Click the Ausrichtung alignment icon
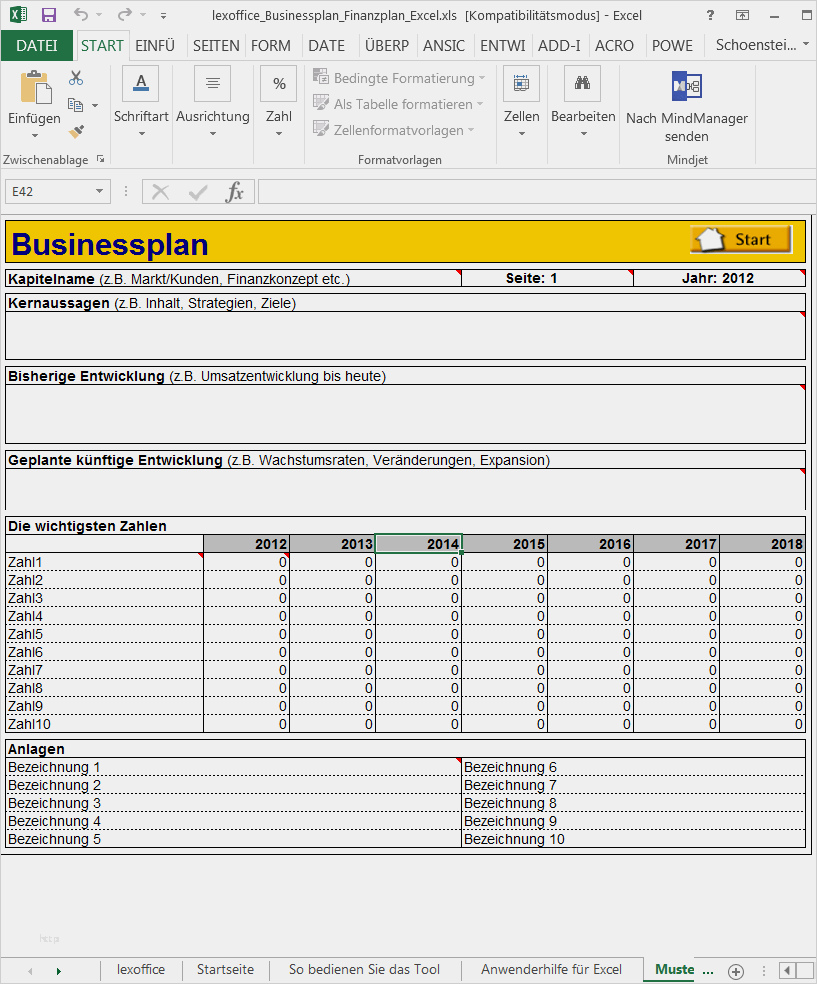Viewport: 817px width, 984px height. [x=211, y=84]
